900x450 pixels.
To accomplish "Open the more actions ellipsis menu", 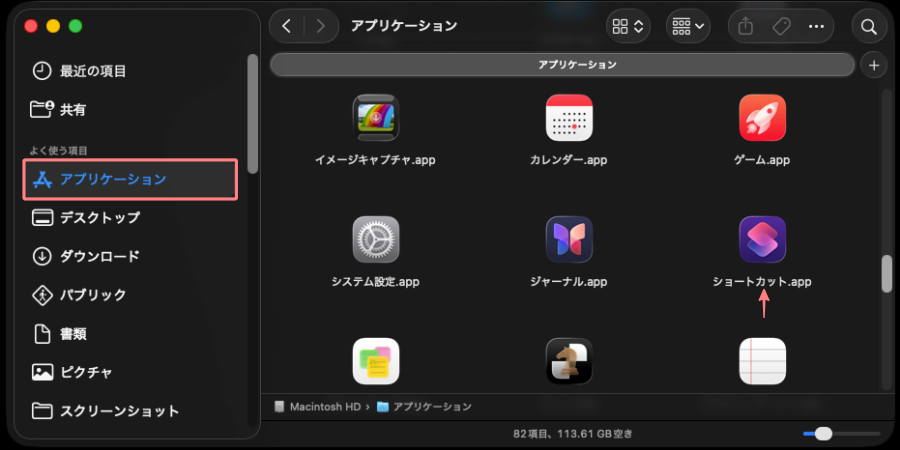I will 816,26.
